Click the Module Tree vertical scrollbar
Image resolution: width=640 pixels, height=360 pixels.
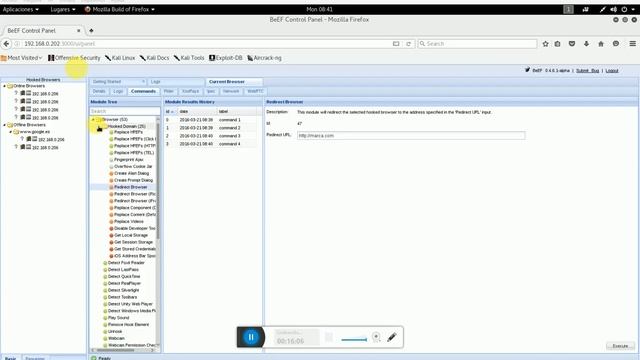(158, 180)
